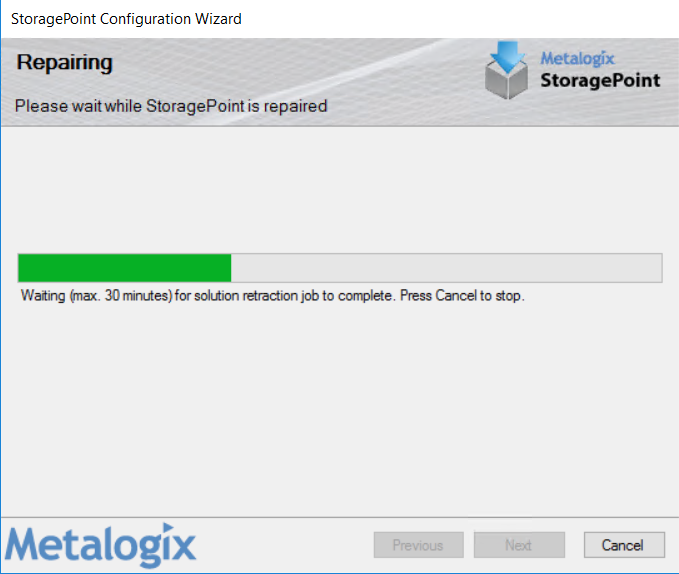Click the disabled Previous button
Viewport: 679px width, 574px height.
(x=418, y=545)
